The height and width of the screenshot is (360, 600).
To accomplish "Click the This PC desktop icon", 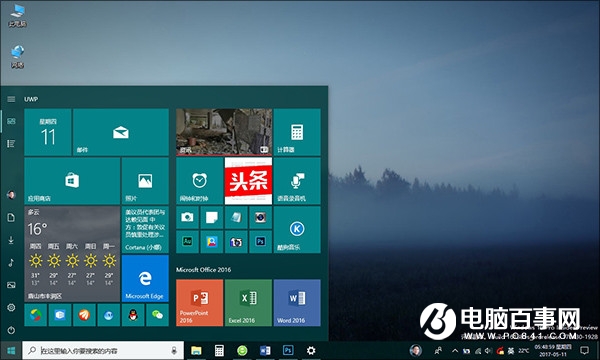I will point(18,16).
